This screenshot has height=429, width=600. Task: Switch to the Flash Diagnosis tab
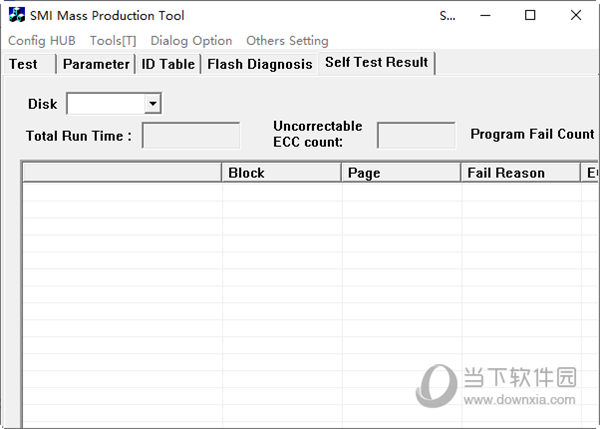coord(260,64)
